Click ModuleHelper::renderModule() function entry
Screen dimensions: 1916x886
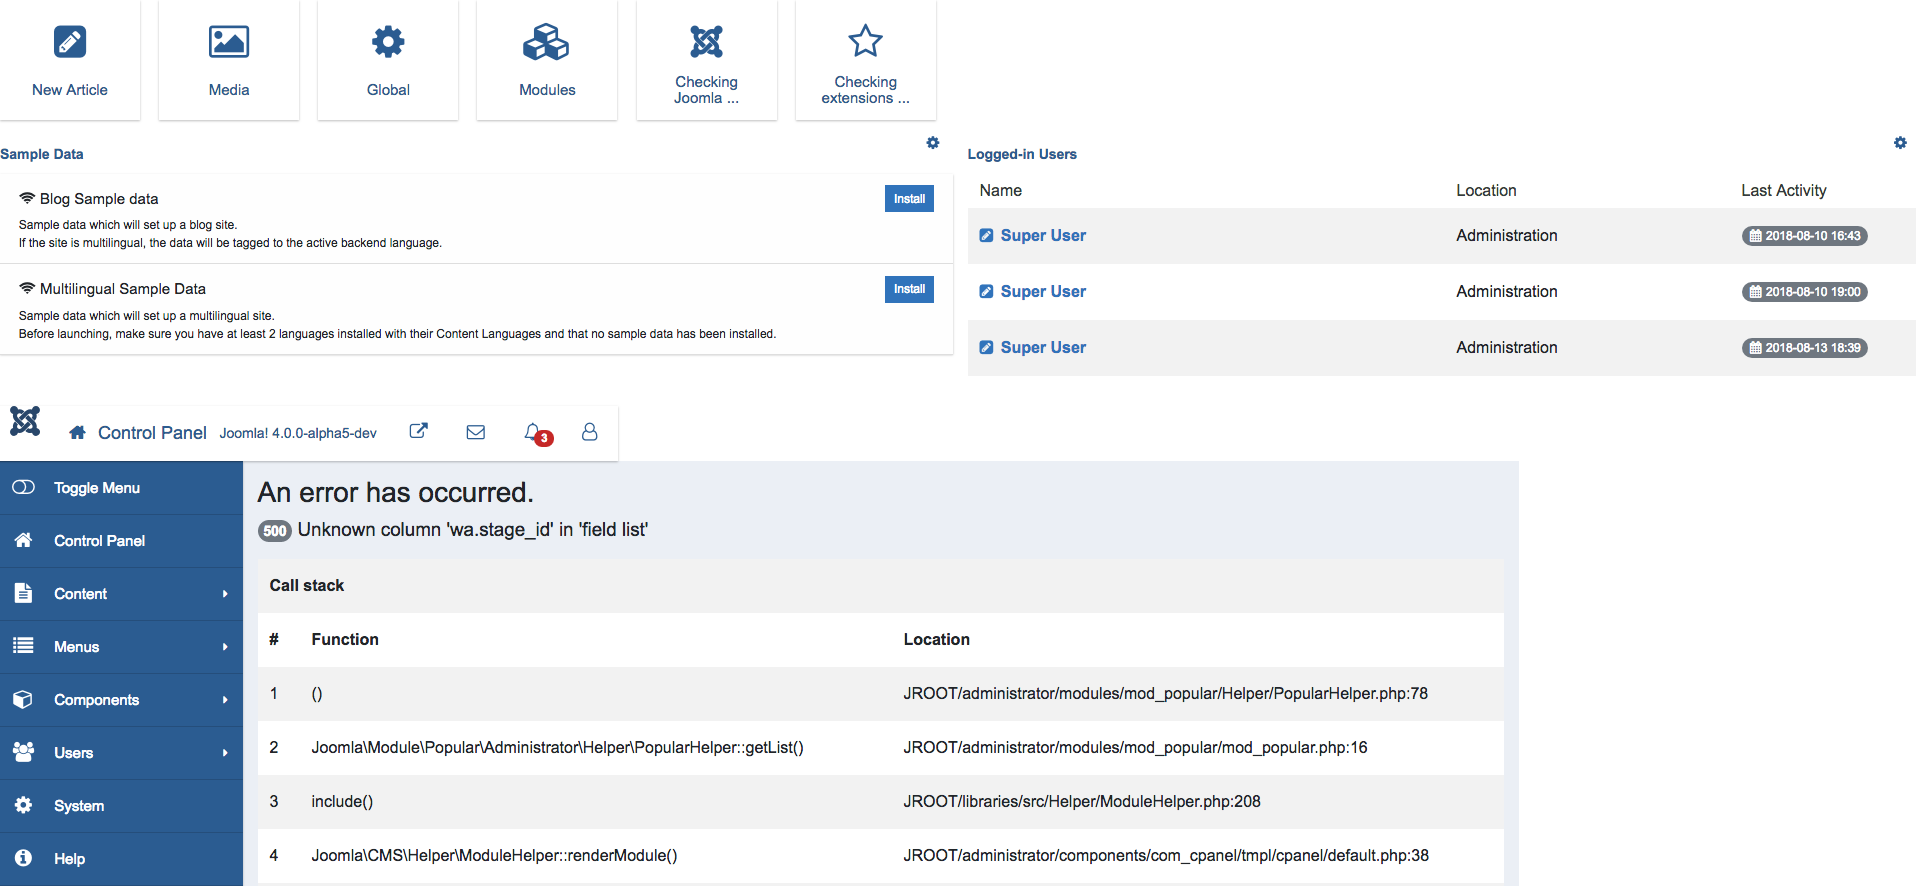(494, 856)
